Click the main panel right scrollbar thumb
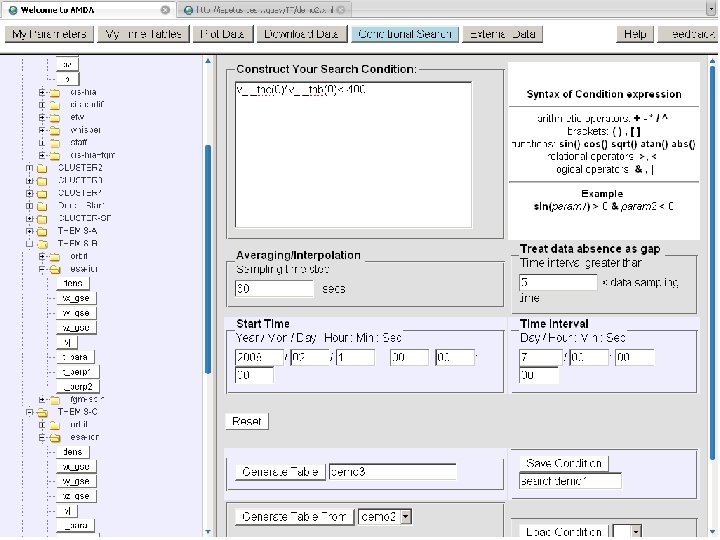The width and height of the screenshot is (720, 540). coord(713,262)
